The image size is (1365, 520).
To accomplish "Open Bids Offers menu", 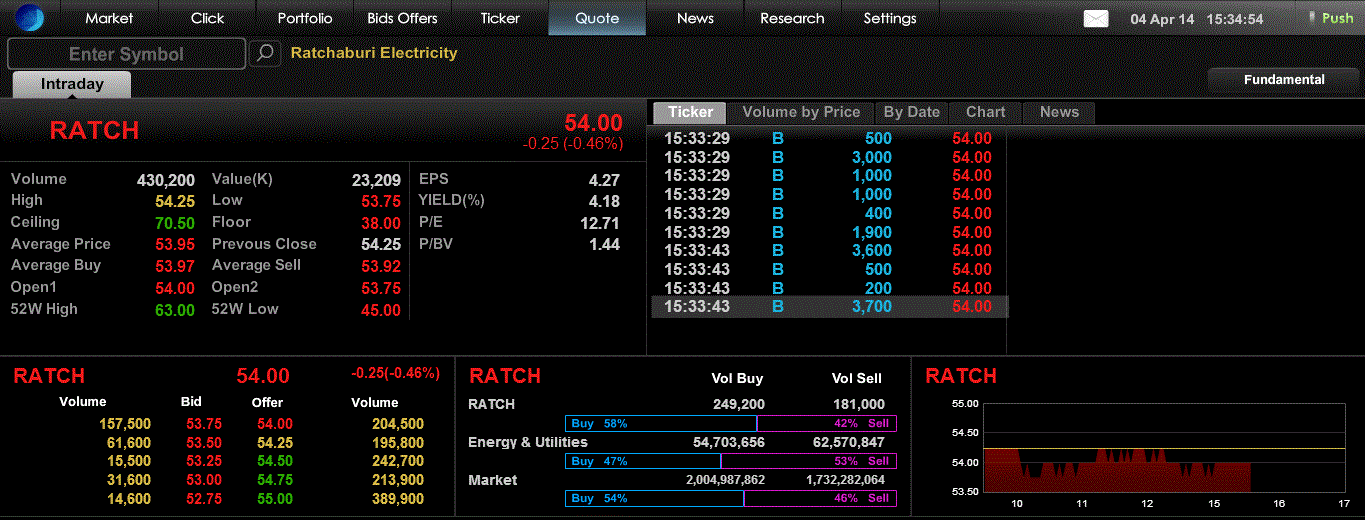I will point(402,18).
